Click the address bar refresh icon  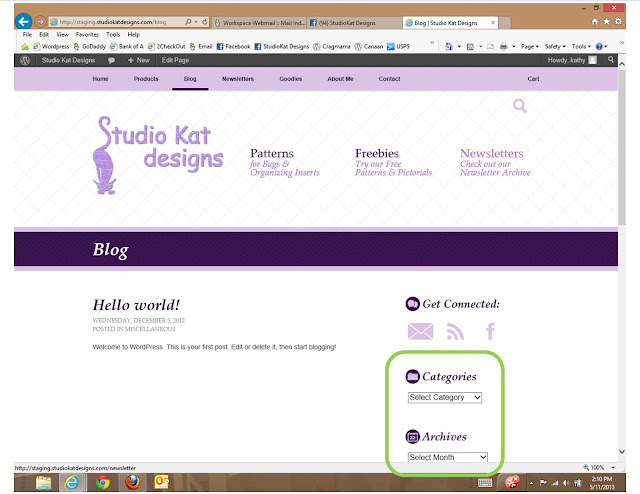(204, 22)
